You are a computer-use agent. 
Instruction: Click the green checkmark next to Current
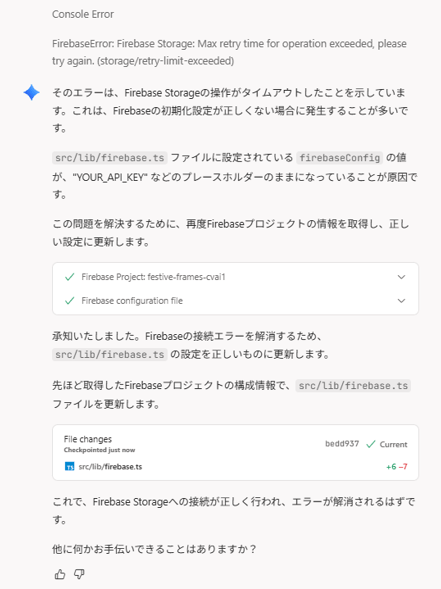371,444
